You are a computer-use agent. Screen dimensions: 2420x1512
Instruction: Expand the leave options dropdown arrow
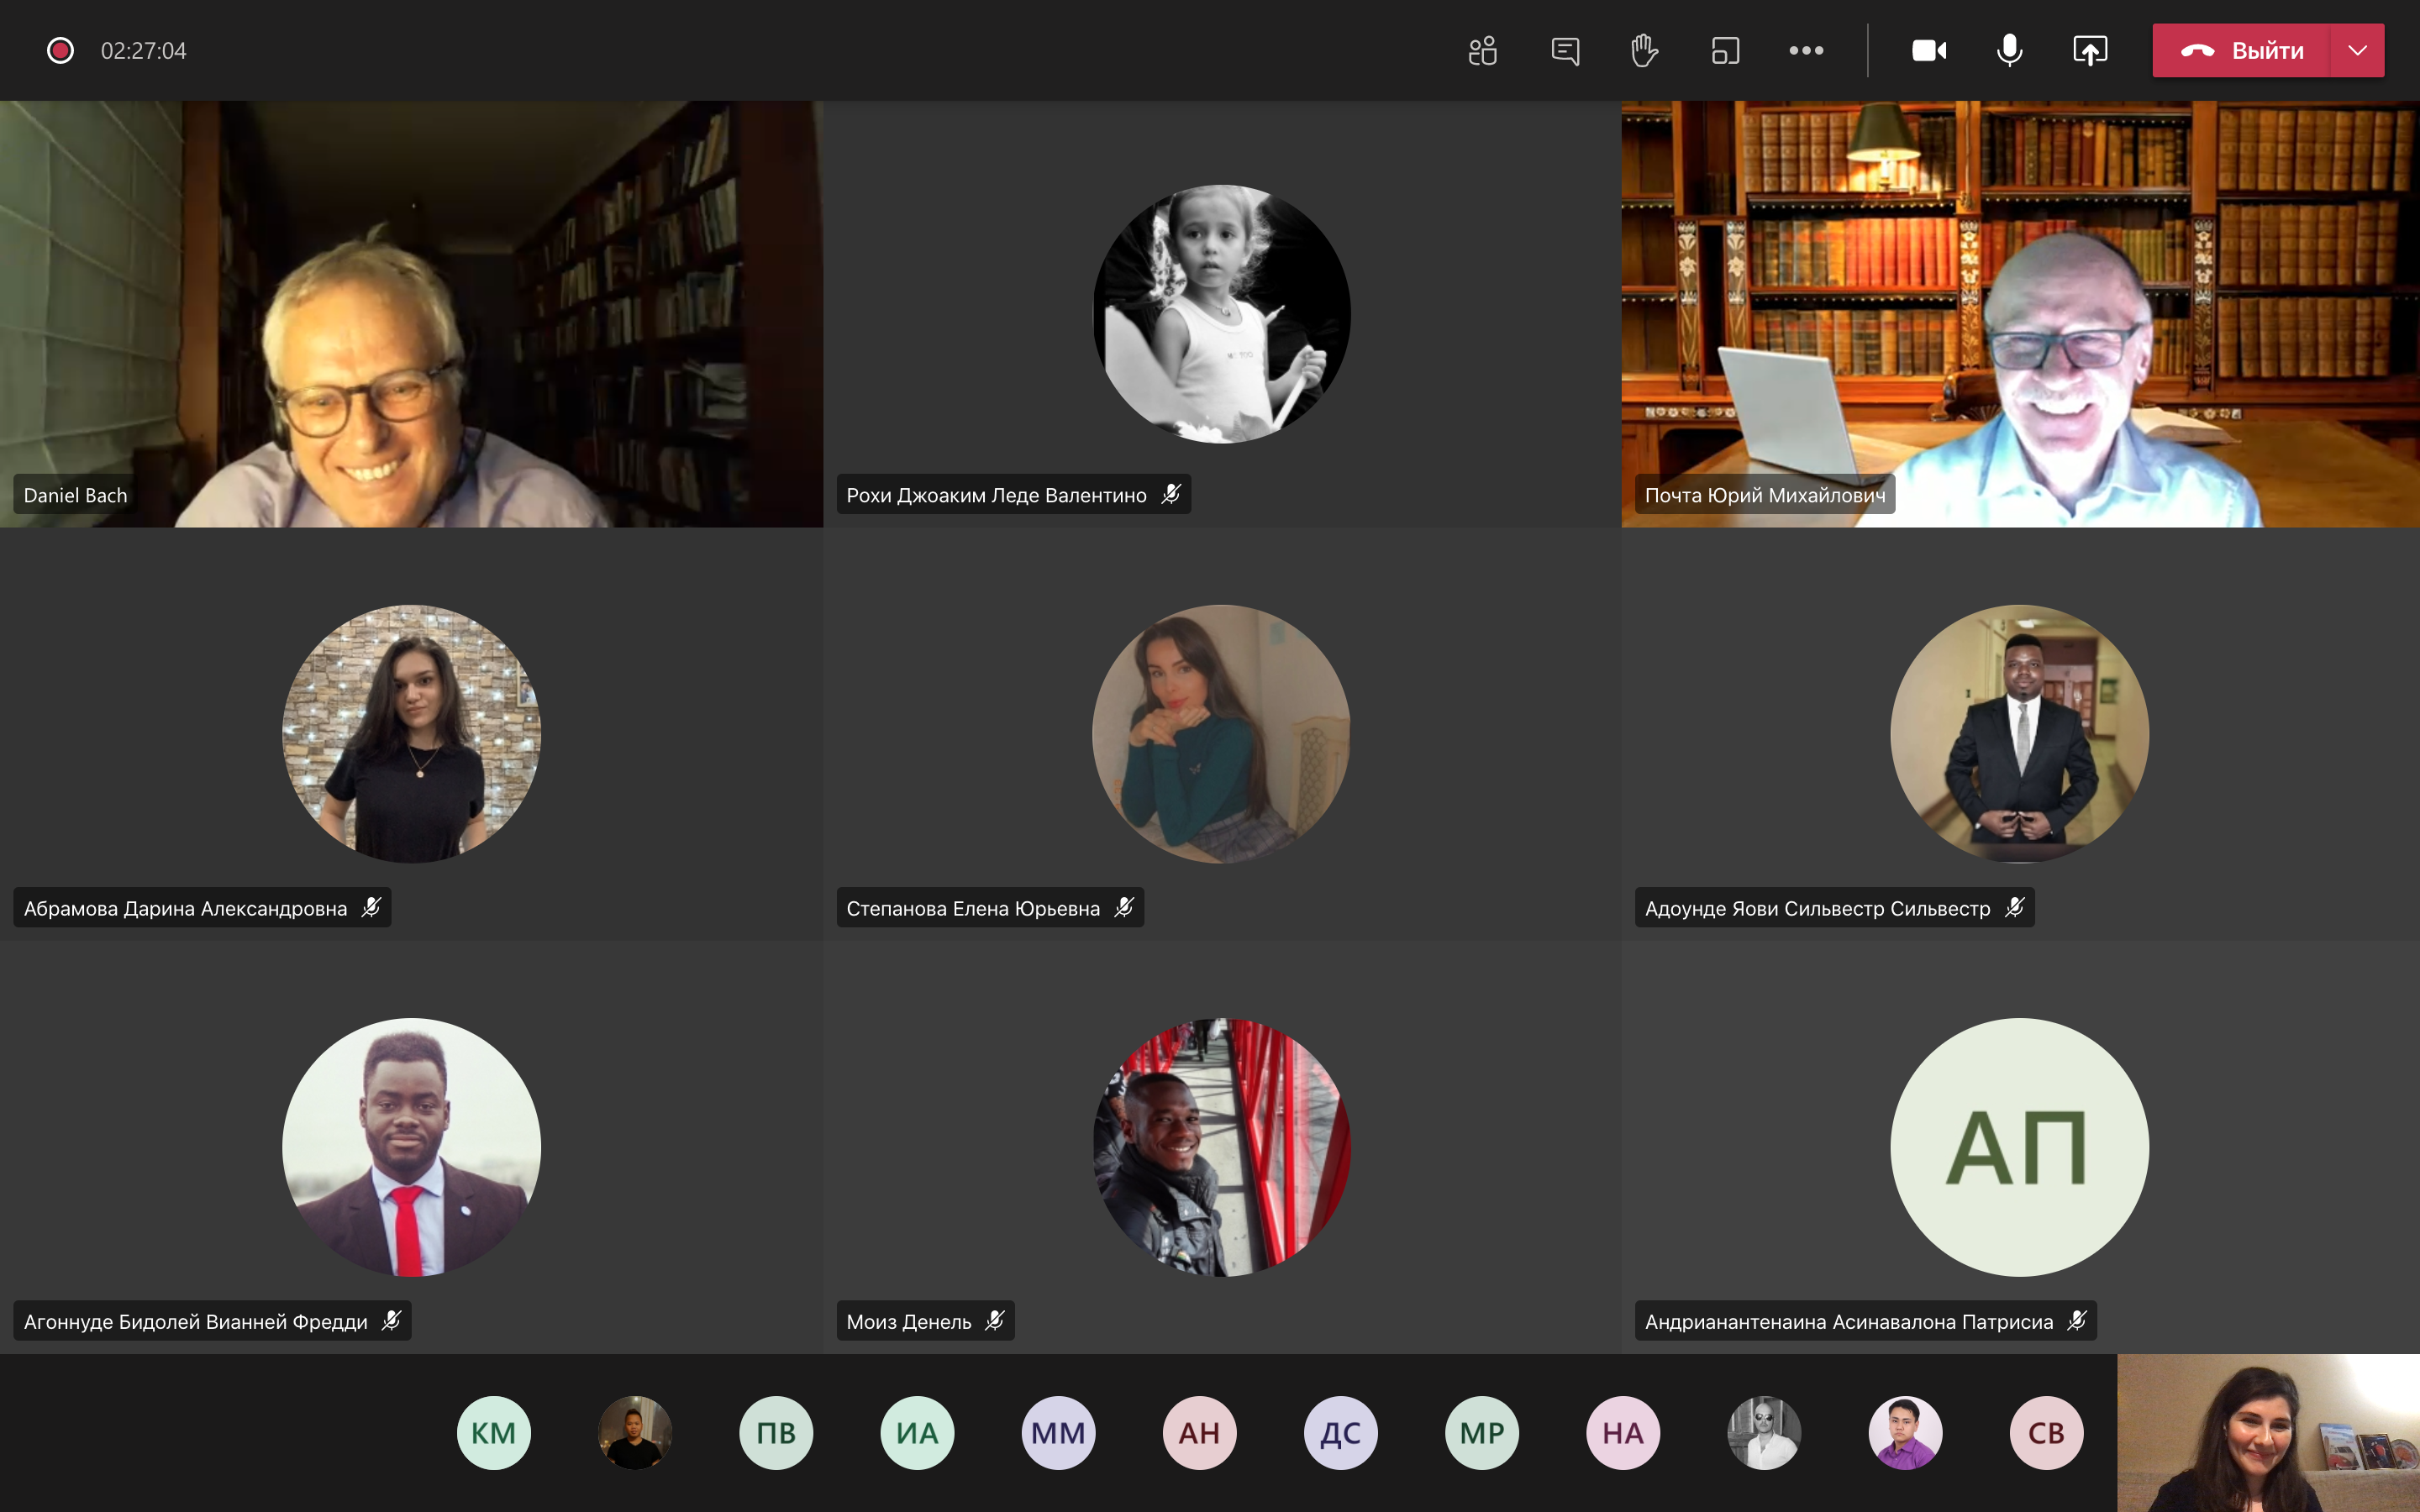[2358, 50]
